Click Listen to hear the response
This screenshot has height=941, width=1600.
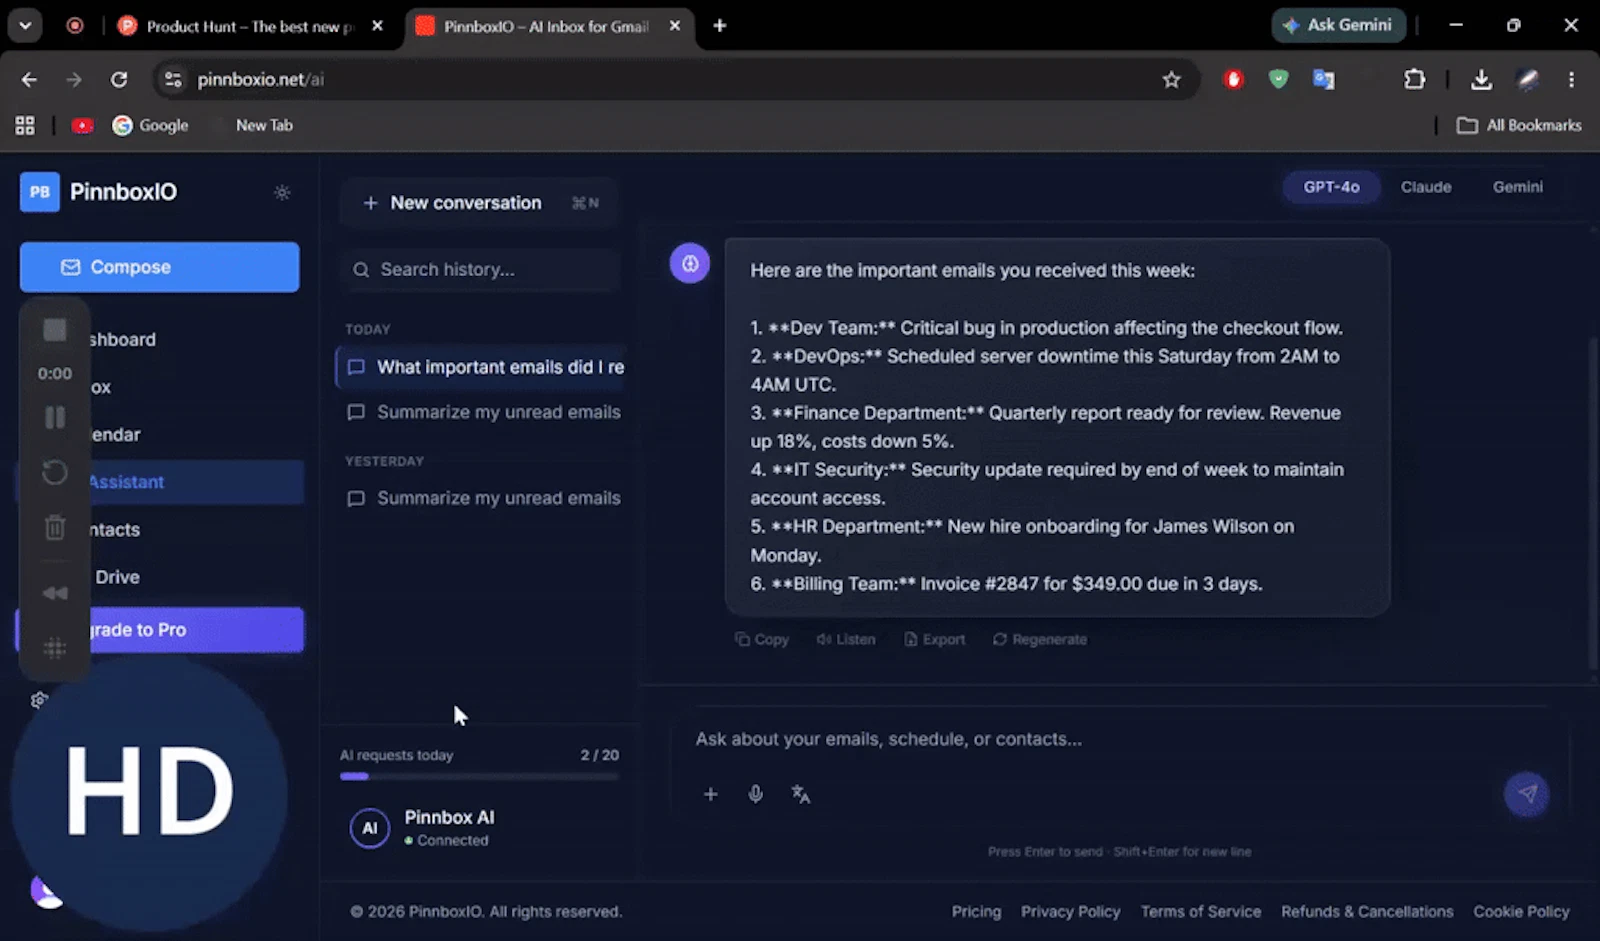coord(846,639)
